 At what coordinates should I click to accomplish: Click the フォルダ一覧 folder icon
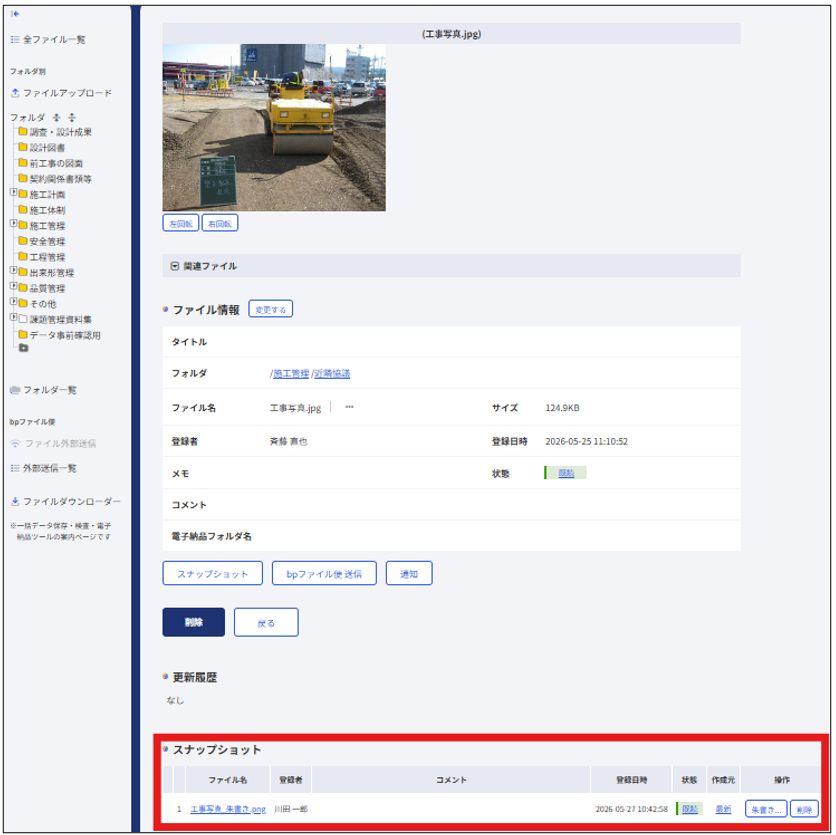pyautogui.click(x=15, y=390)
